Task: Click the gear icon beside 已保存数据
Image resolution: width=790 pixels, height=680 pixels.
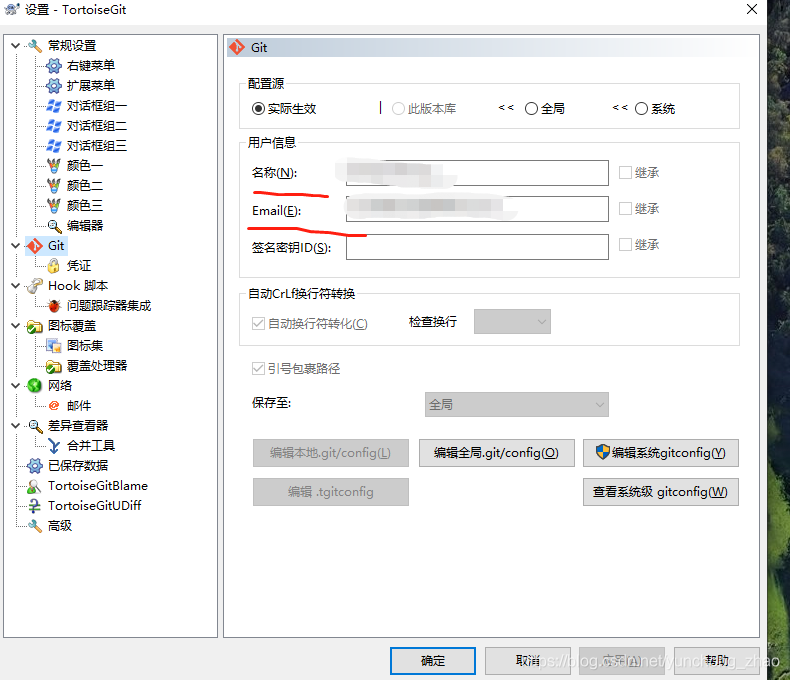Action: pos(35,465)
